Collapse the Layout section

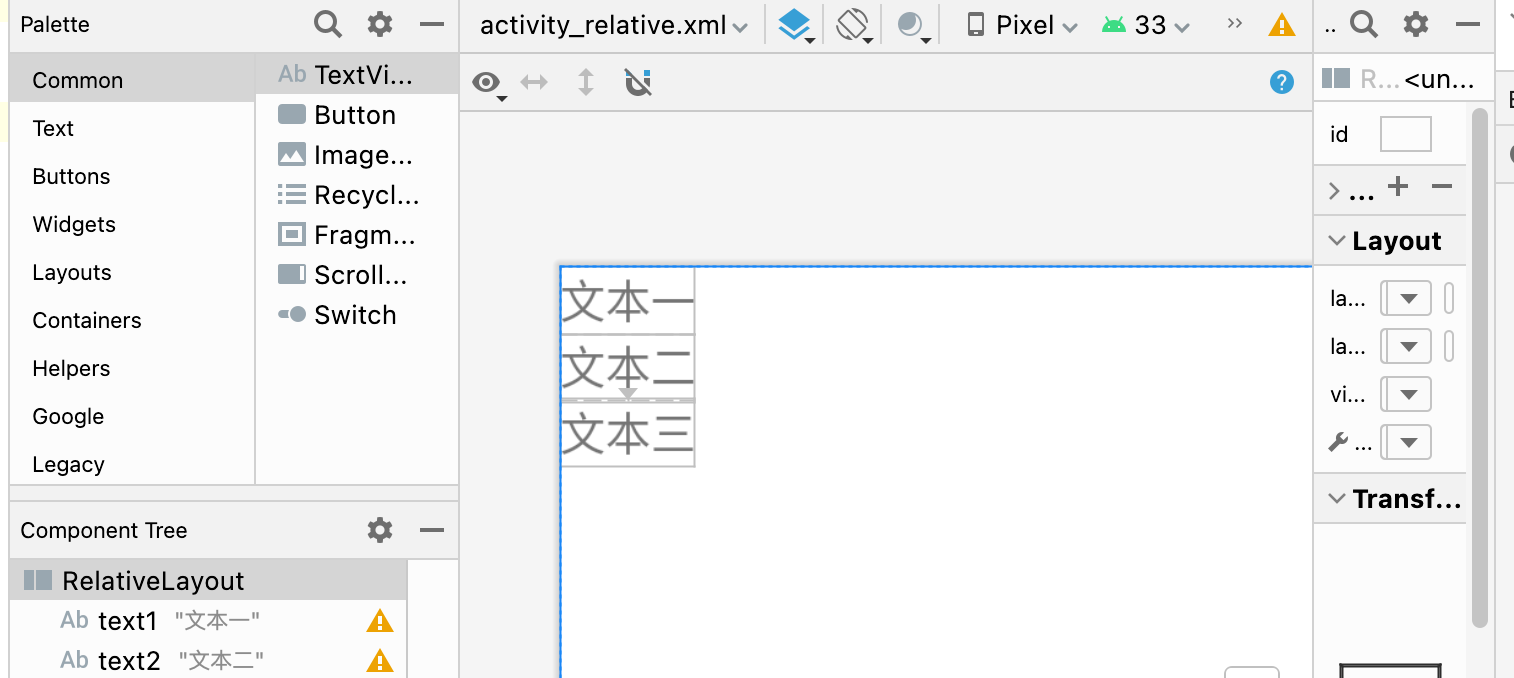click(x=1336, y=241)
